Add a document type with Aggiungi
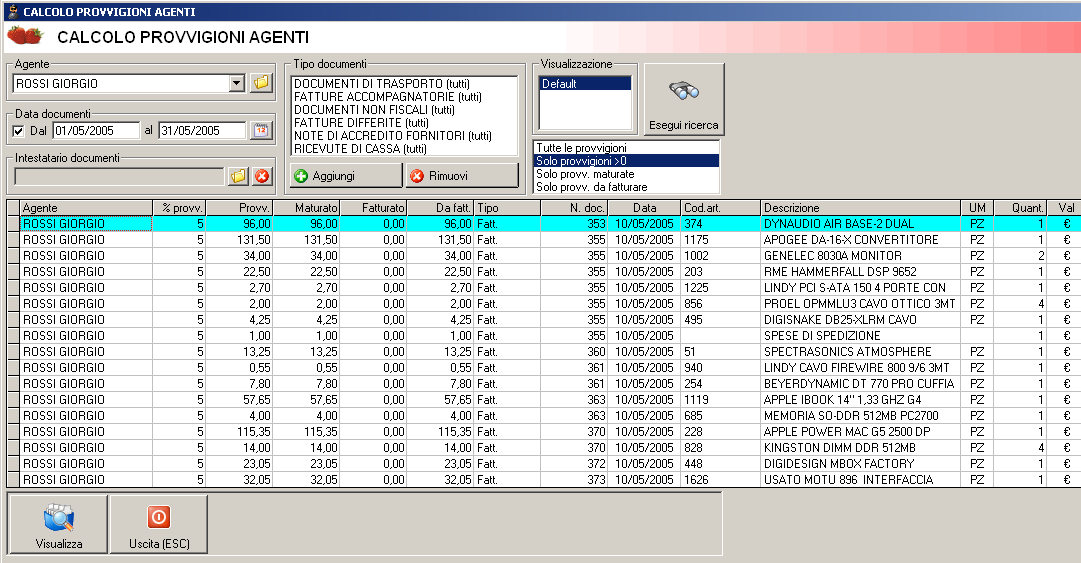Screen dimensions: 1081x563 pos(345,176)
